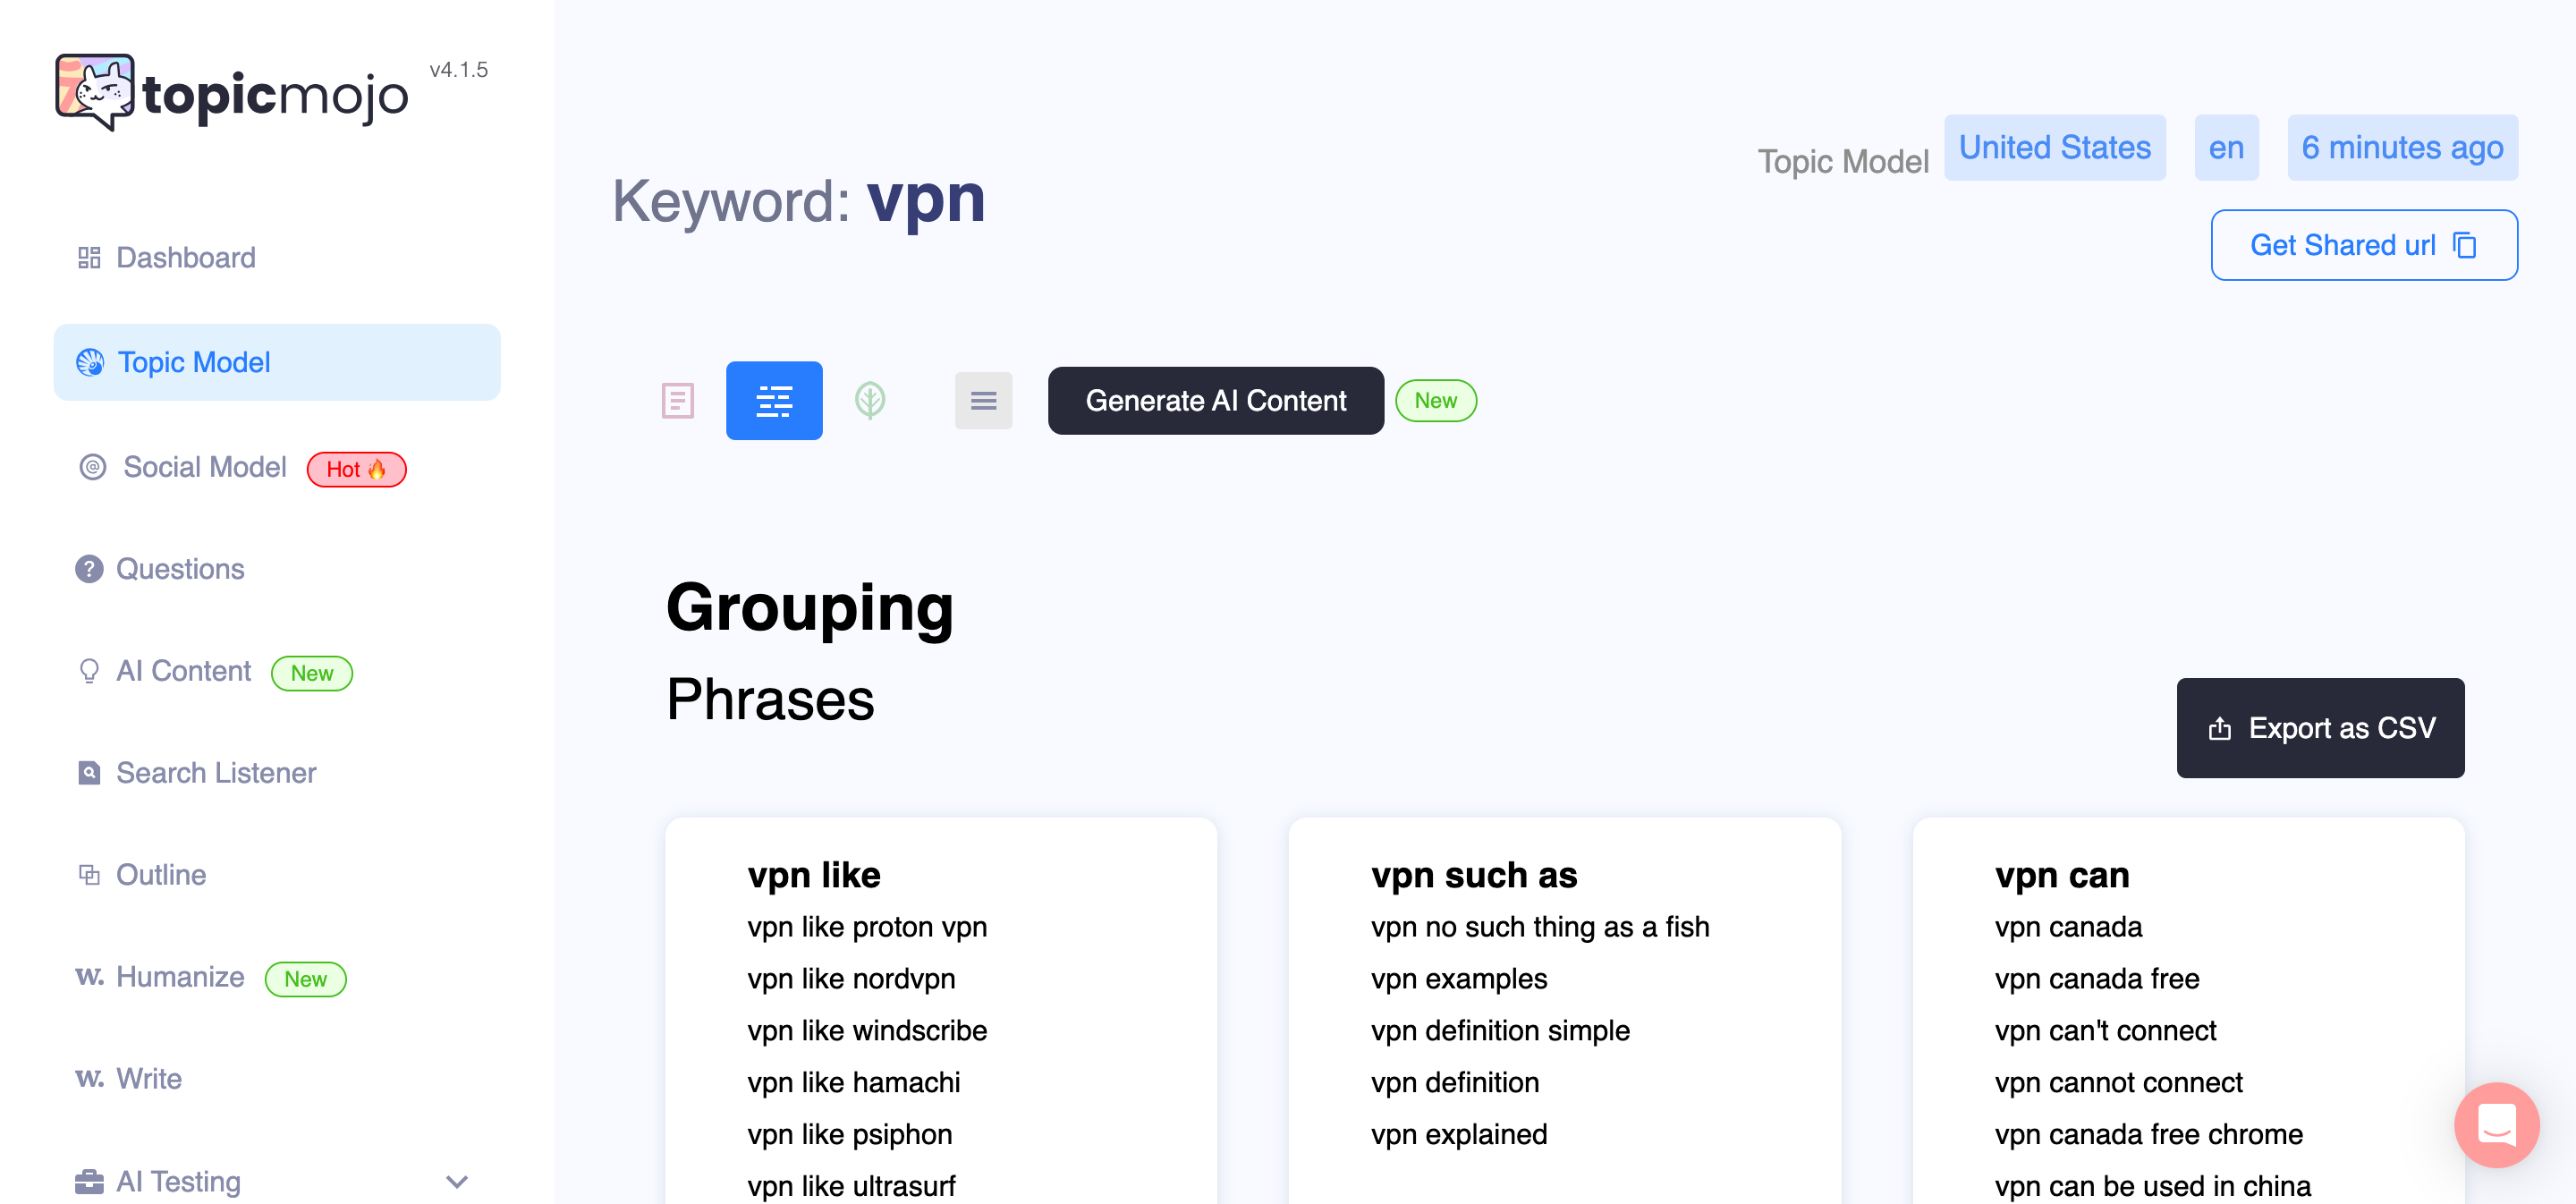Select the document view icon
The image size is (2576, 1204).
point(677,401)
